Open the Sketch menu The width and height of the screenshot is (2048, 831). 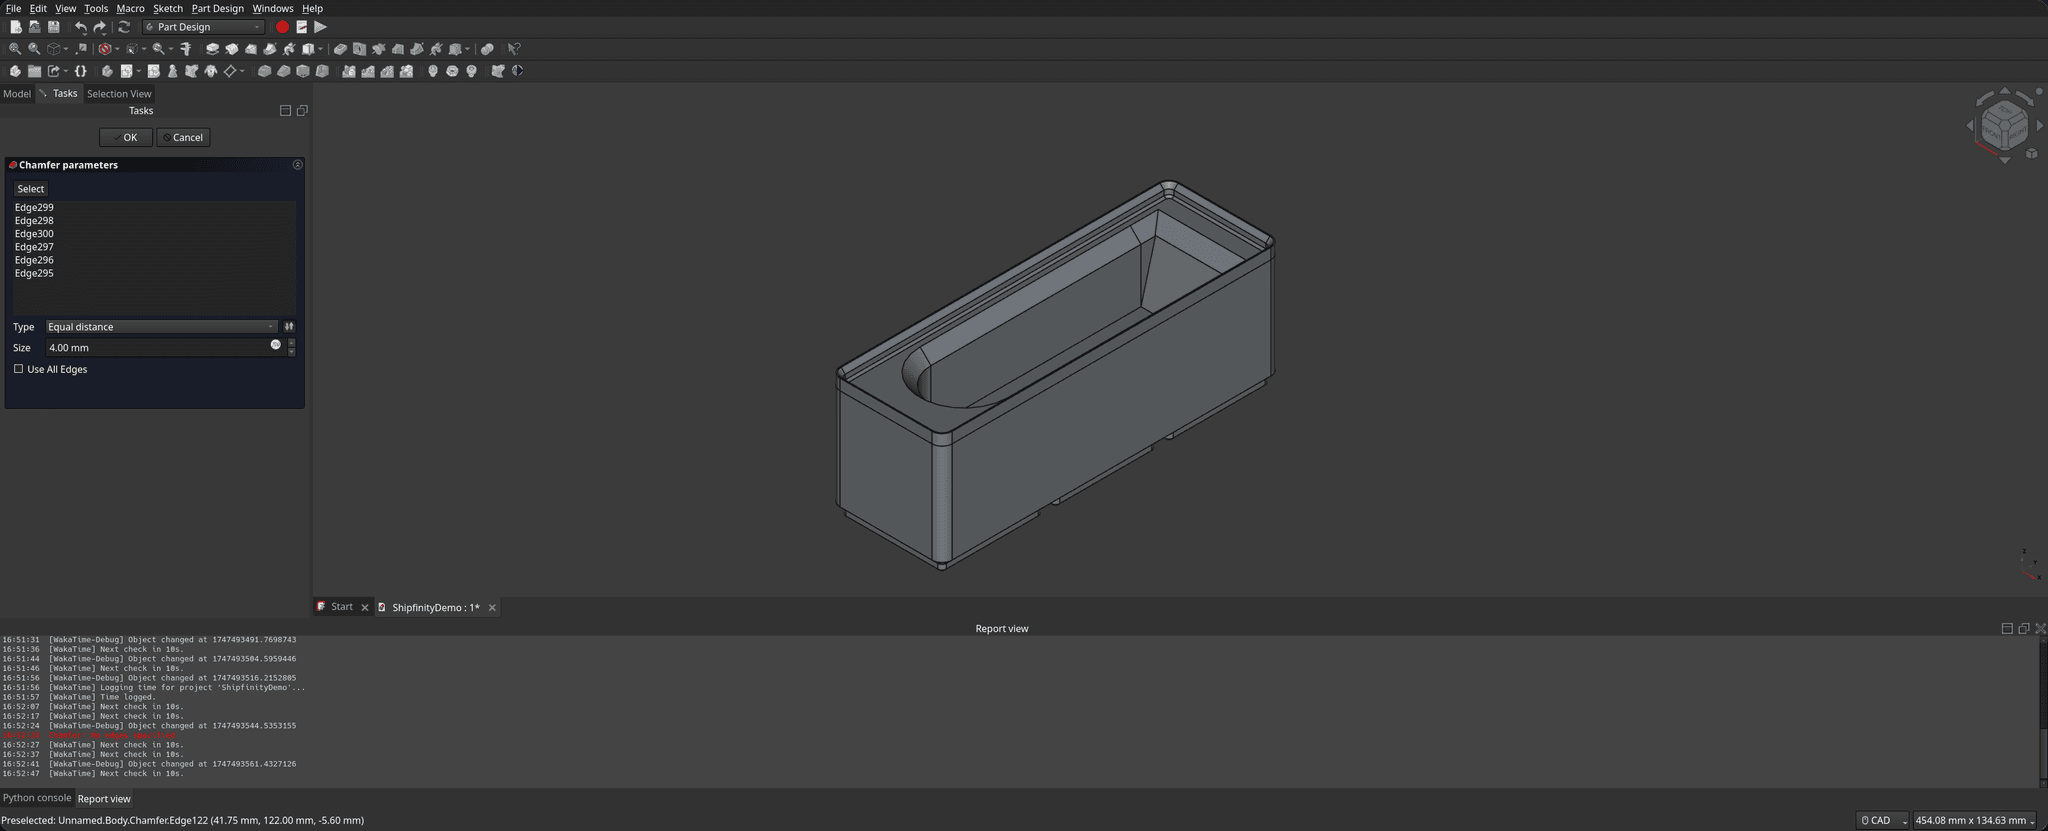(167, 8)
